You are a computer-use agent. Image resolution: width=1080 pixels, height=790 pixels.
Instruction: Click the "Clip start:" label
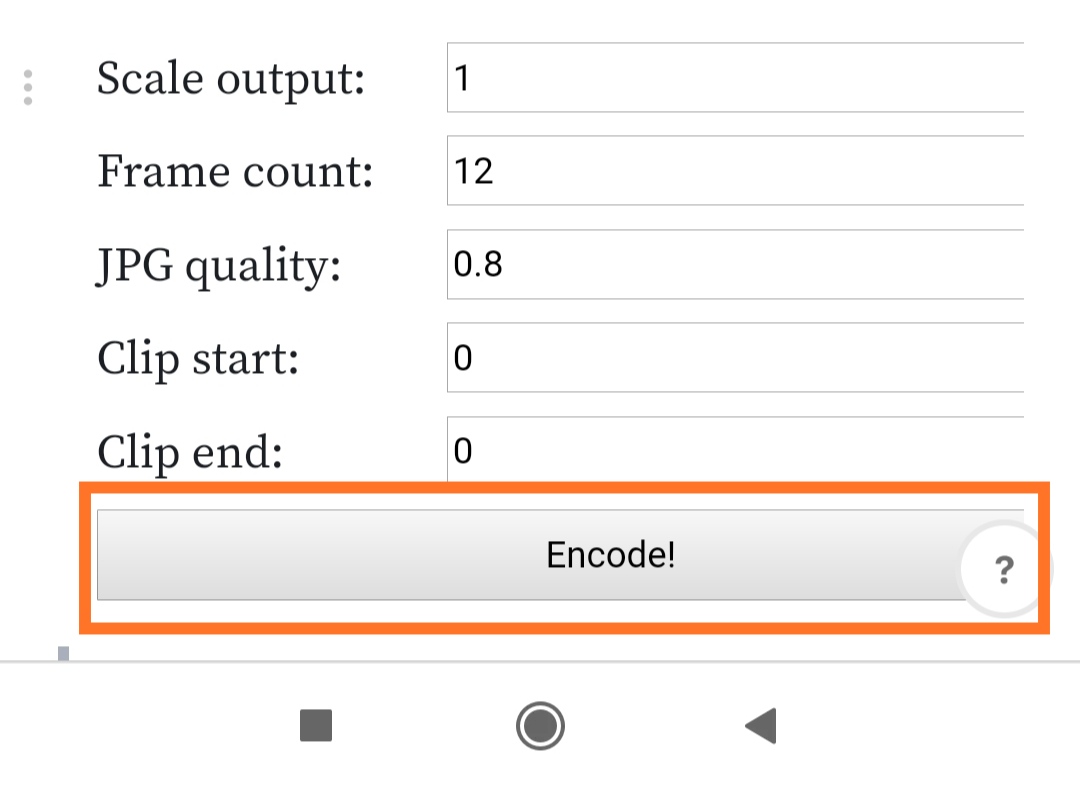coord(198,360)
